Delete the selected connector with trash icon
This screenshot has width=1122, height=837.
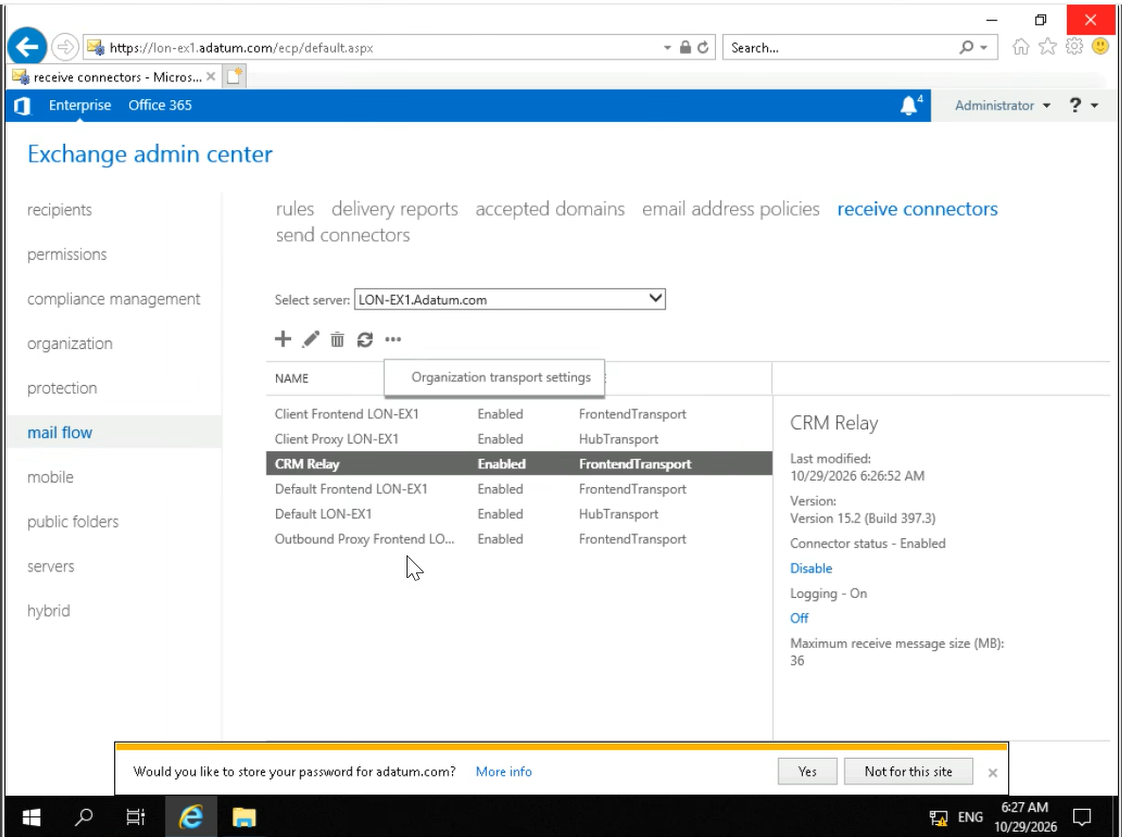(x=337, y=339)
